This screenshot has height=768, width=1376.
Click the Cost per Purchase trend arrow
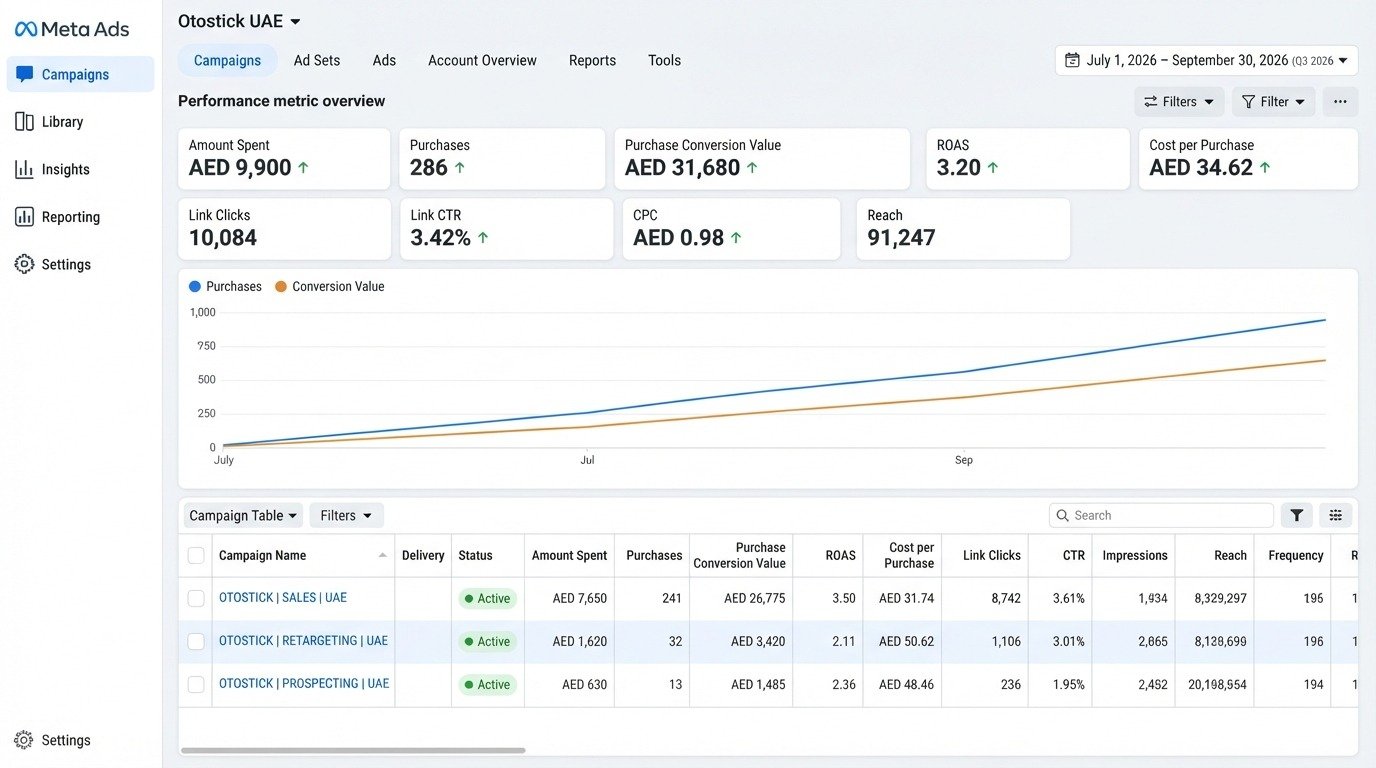click(1265, 168)
